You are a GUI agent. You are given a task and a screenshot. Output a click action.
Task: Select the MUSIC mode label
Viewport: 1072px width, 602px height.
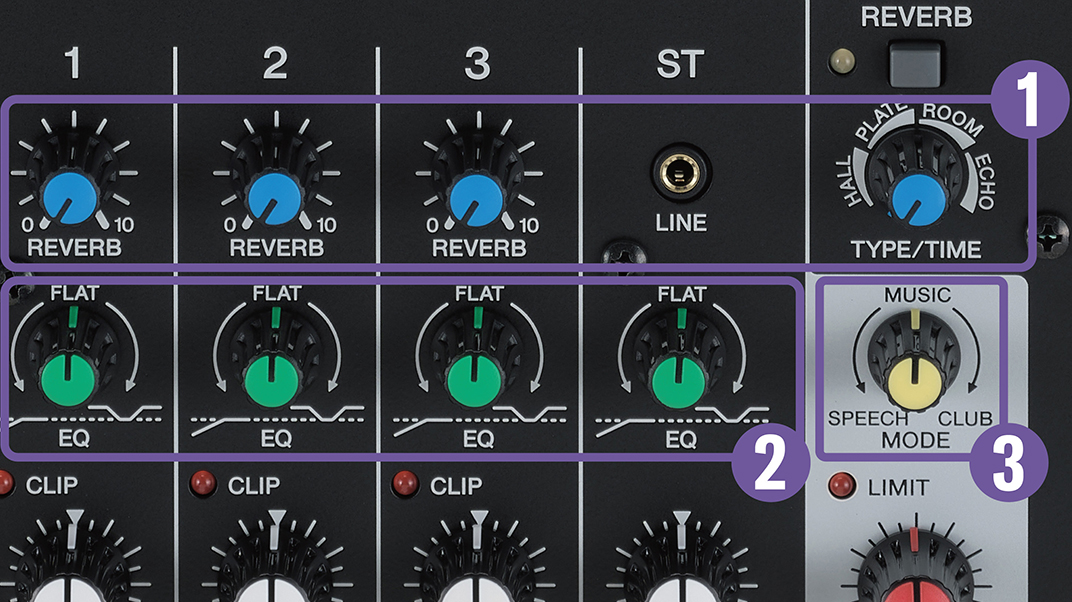pyautogui.click(x=917, y=295)
